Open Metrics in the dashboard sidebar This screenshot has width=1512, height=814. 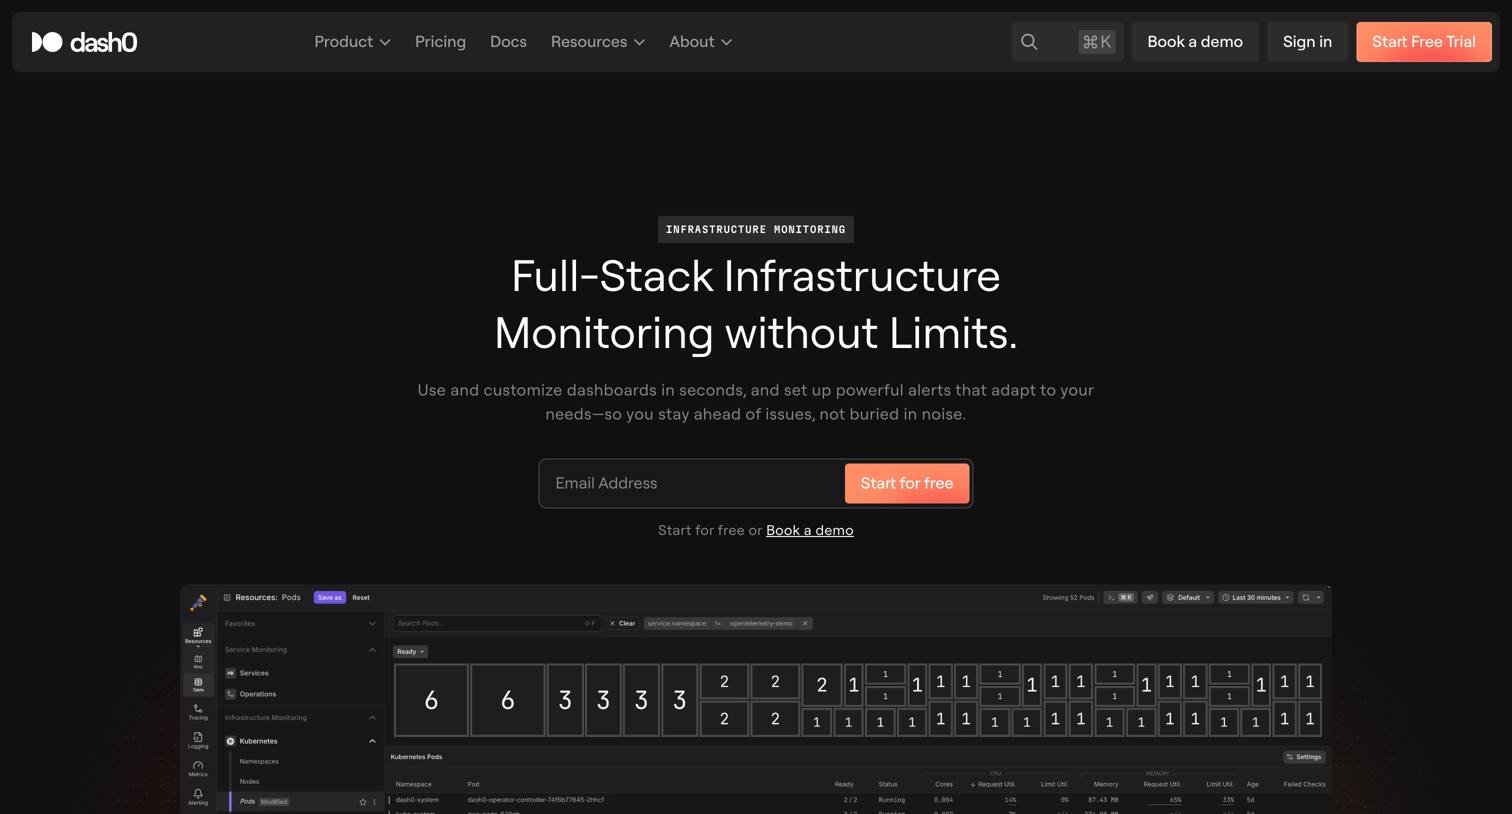198,768
